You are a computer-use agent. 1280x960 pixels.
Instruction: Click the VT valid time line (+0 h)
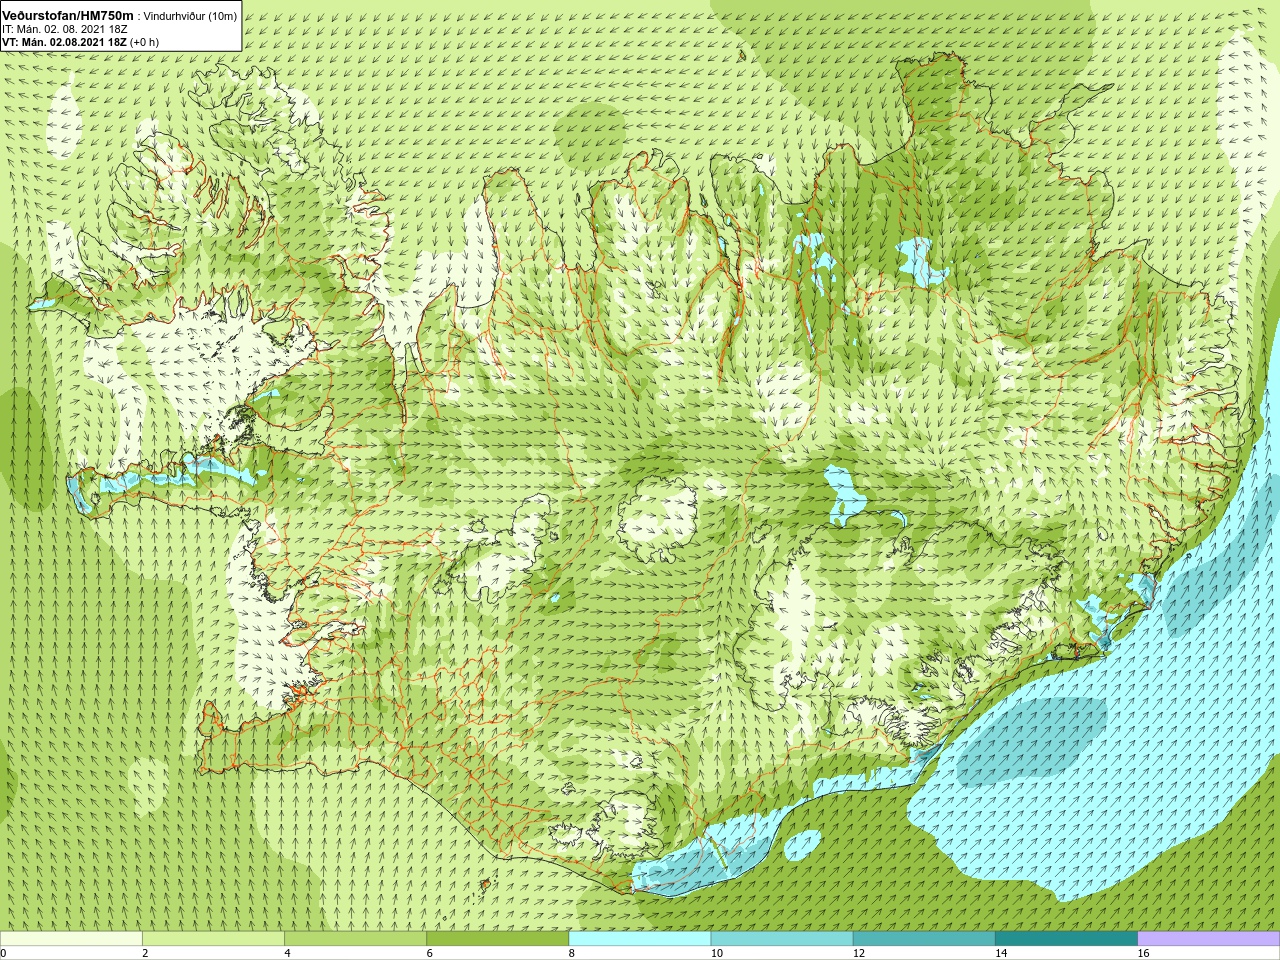click(x=80, y=42)
